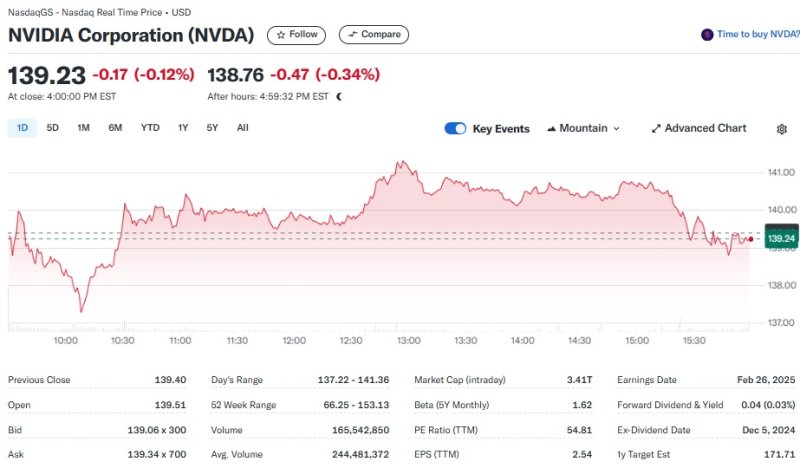The width and height of the screenshot is (800, 468).
Task: Open chart settings gear icon
Action: tap(781, 129)
